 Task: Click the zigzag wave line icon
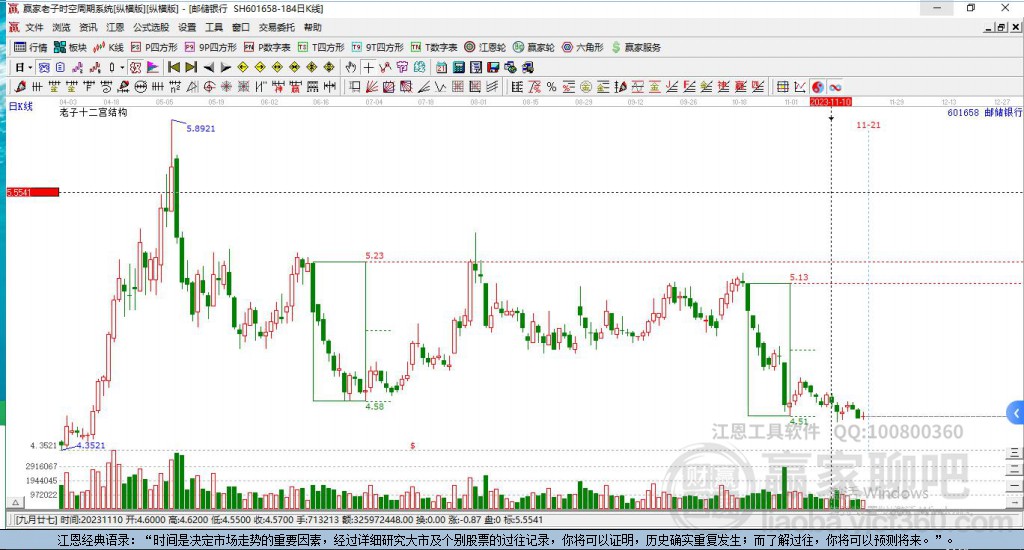point(441,87)
